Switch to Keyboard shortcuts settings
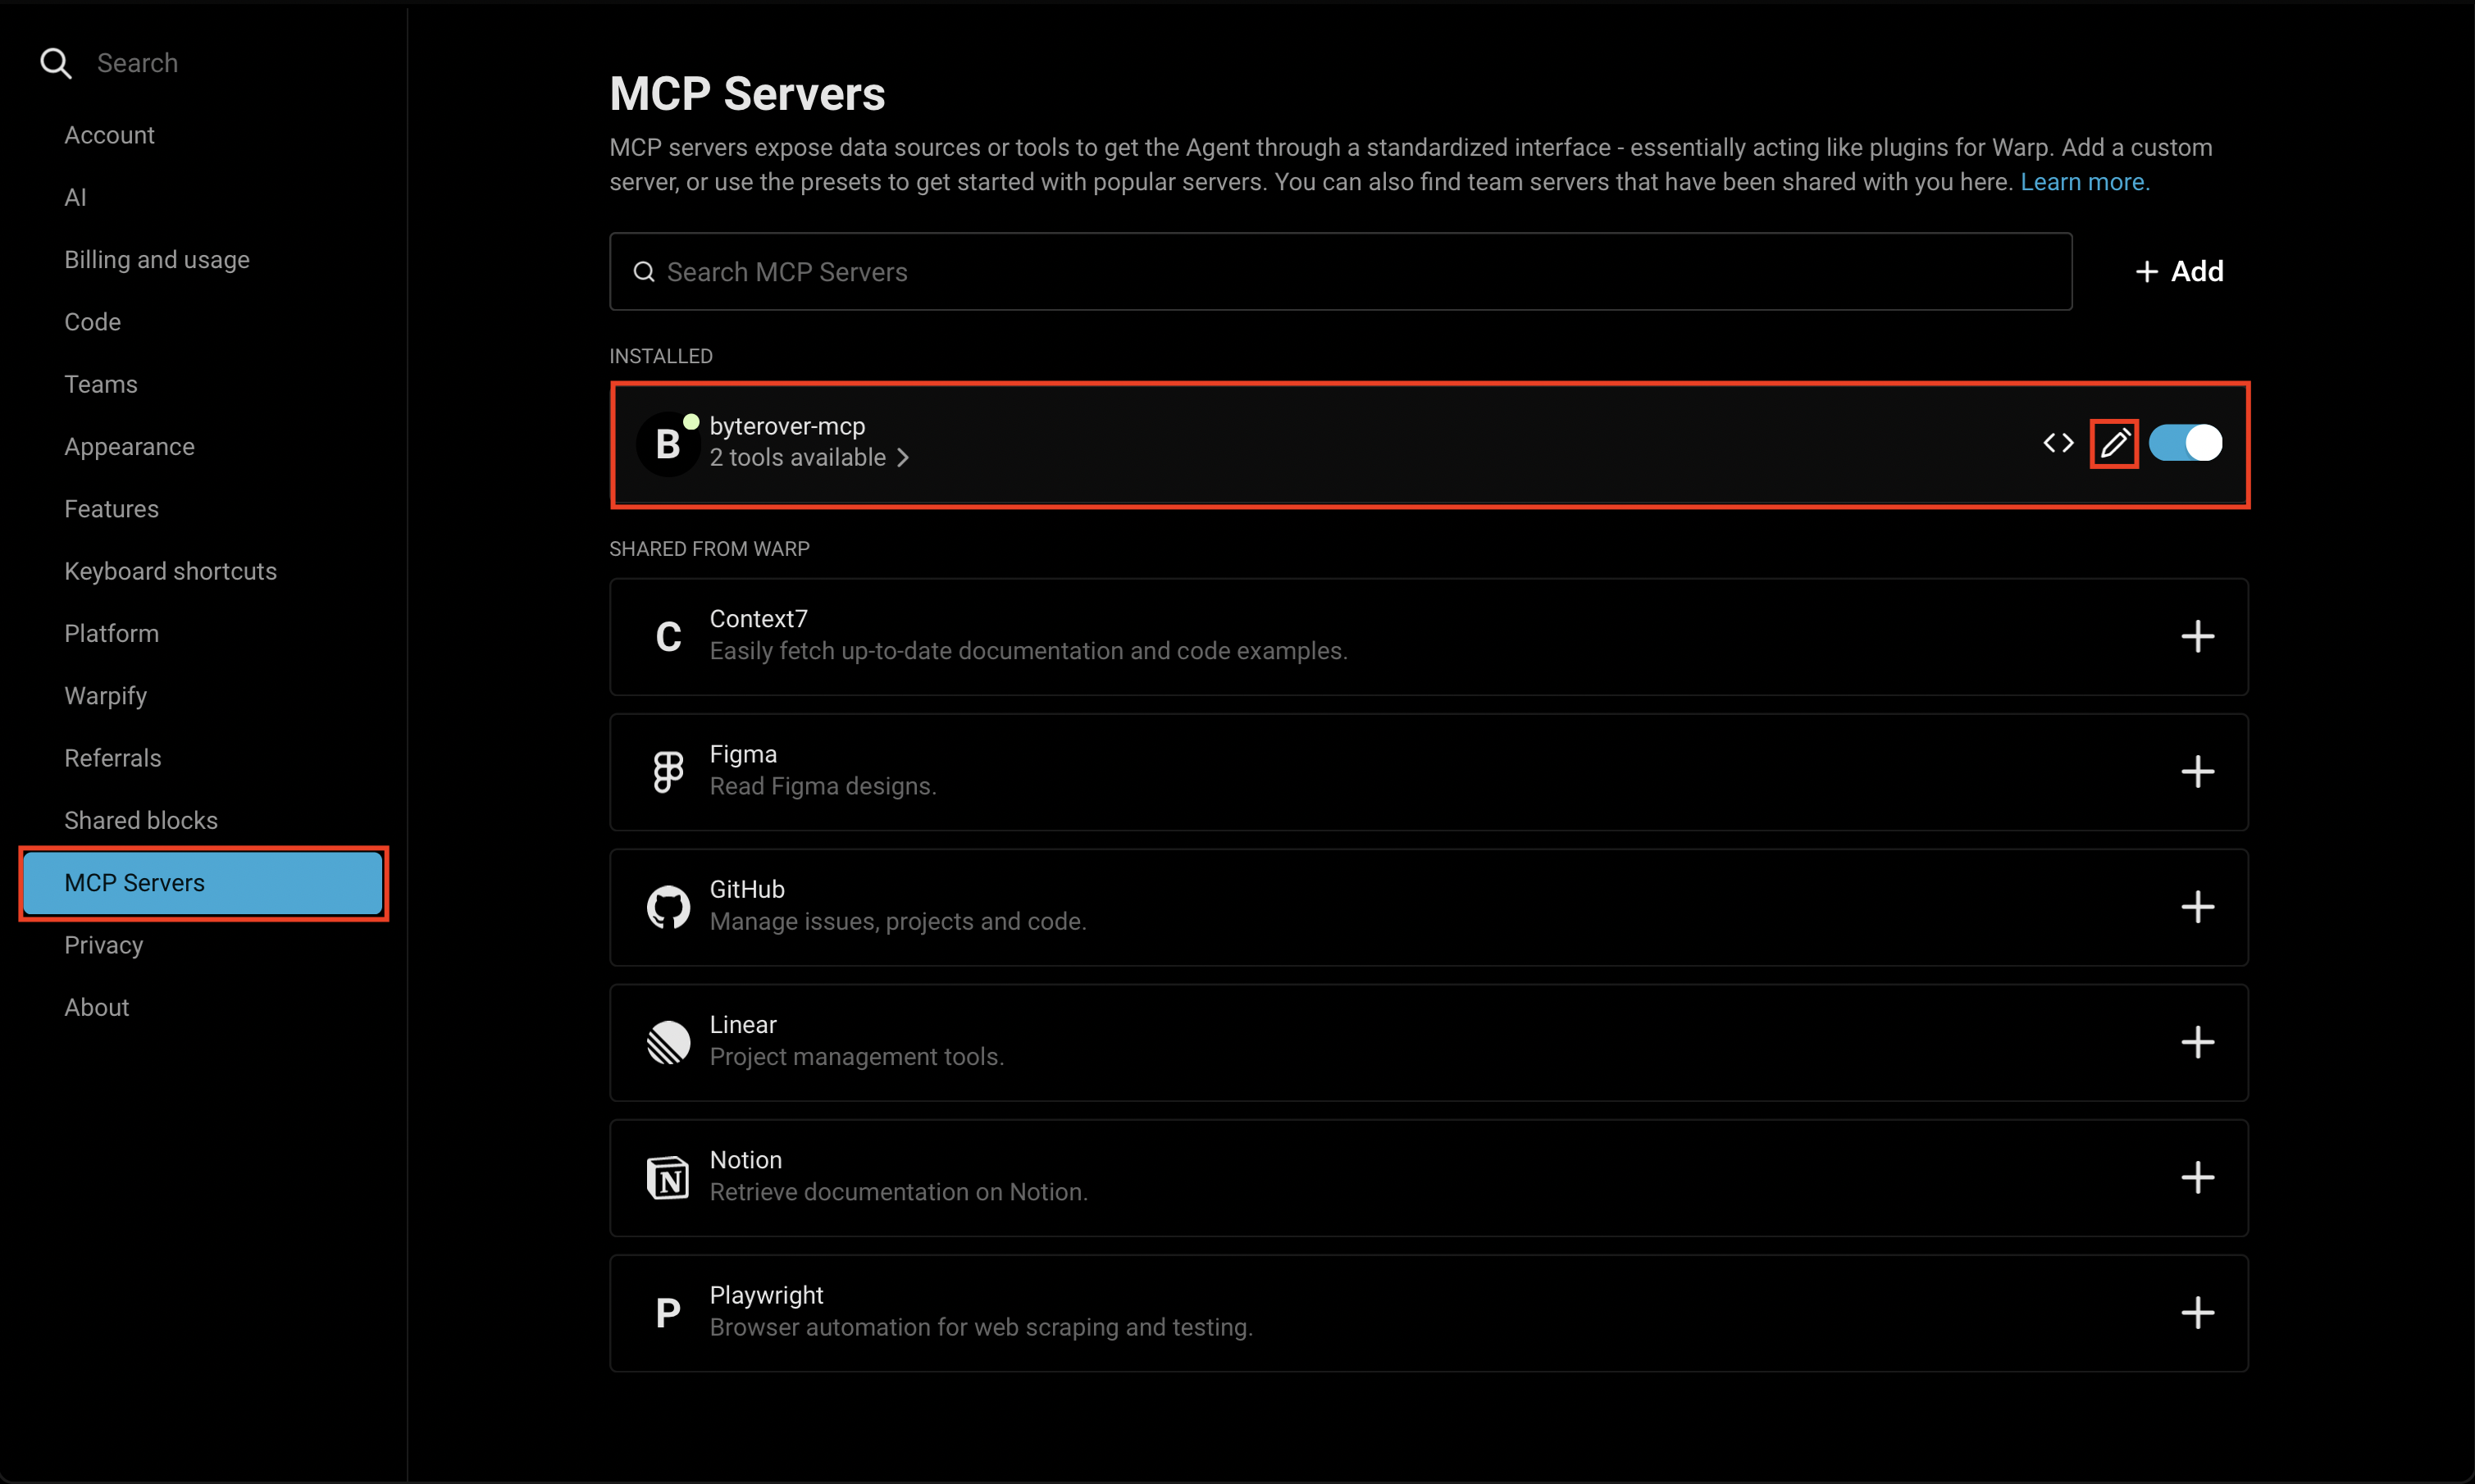 [x=169, y=571]
